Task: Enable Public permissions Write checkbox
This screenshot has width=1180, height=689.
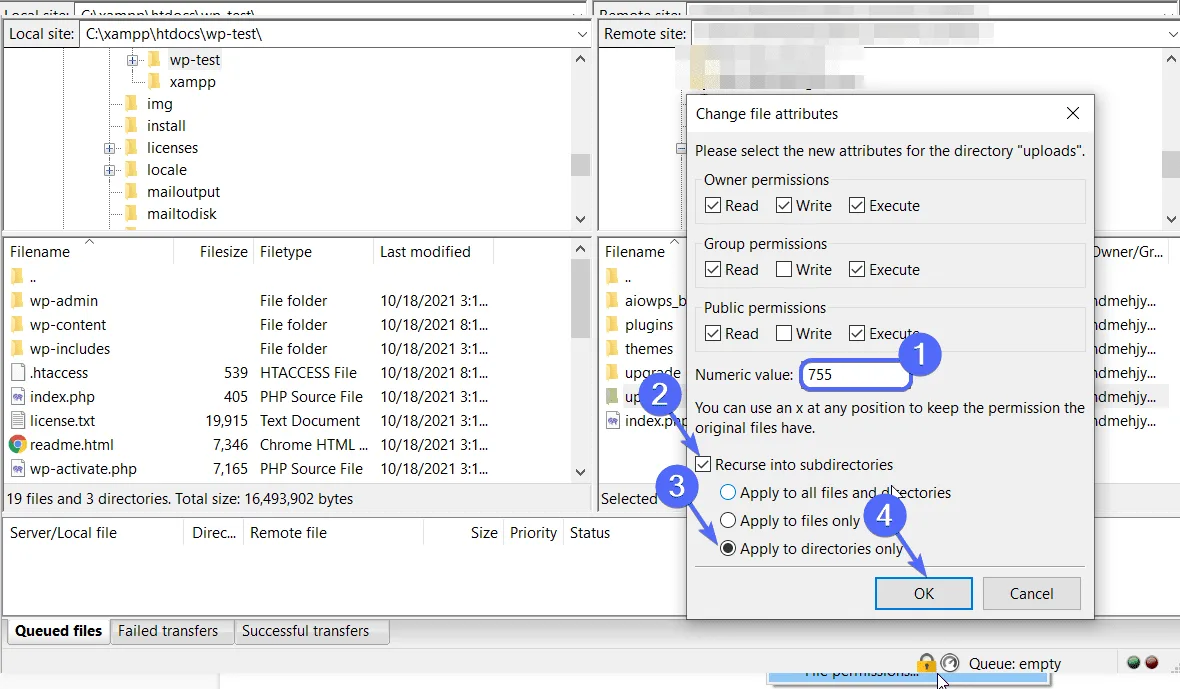Action: (x=783, y=333)
